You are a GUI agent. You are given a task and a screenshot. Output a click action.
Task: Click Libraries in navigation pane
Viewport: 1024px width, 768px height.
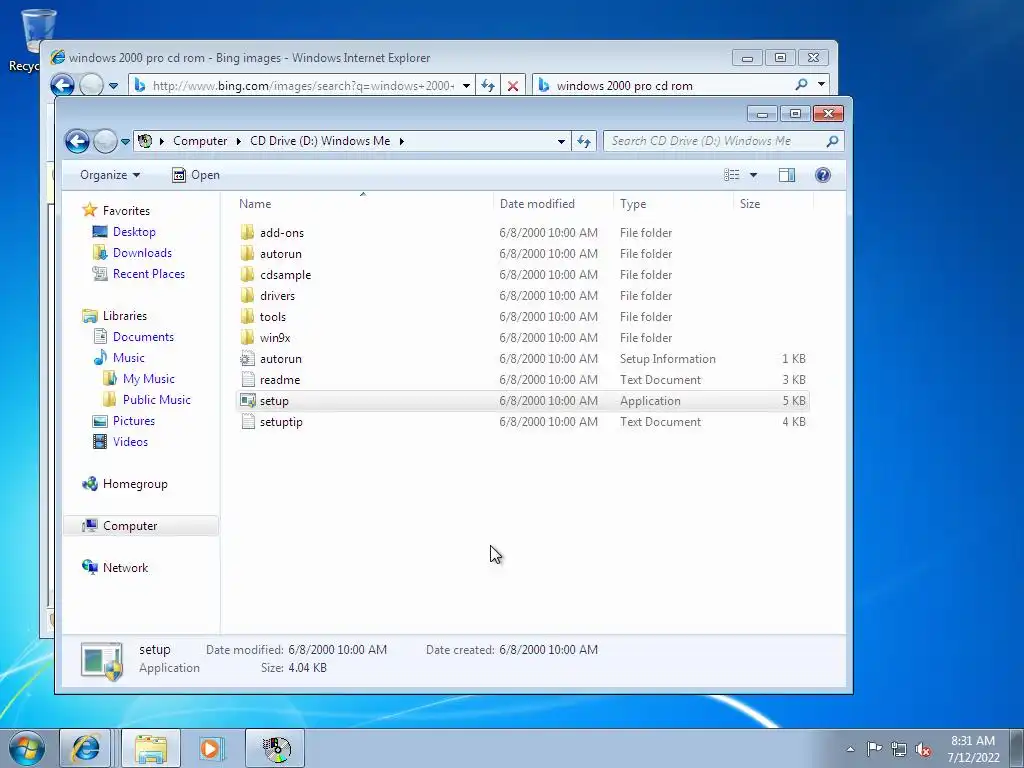pos(125,315)
